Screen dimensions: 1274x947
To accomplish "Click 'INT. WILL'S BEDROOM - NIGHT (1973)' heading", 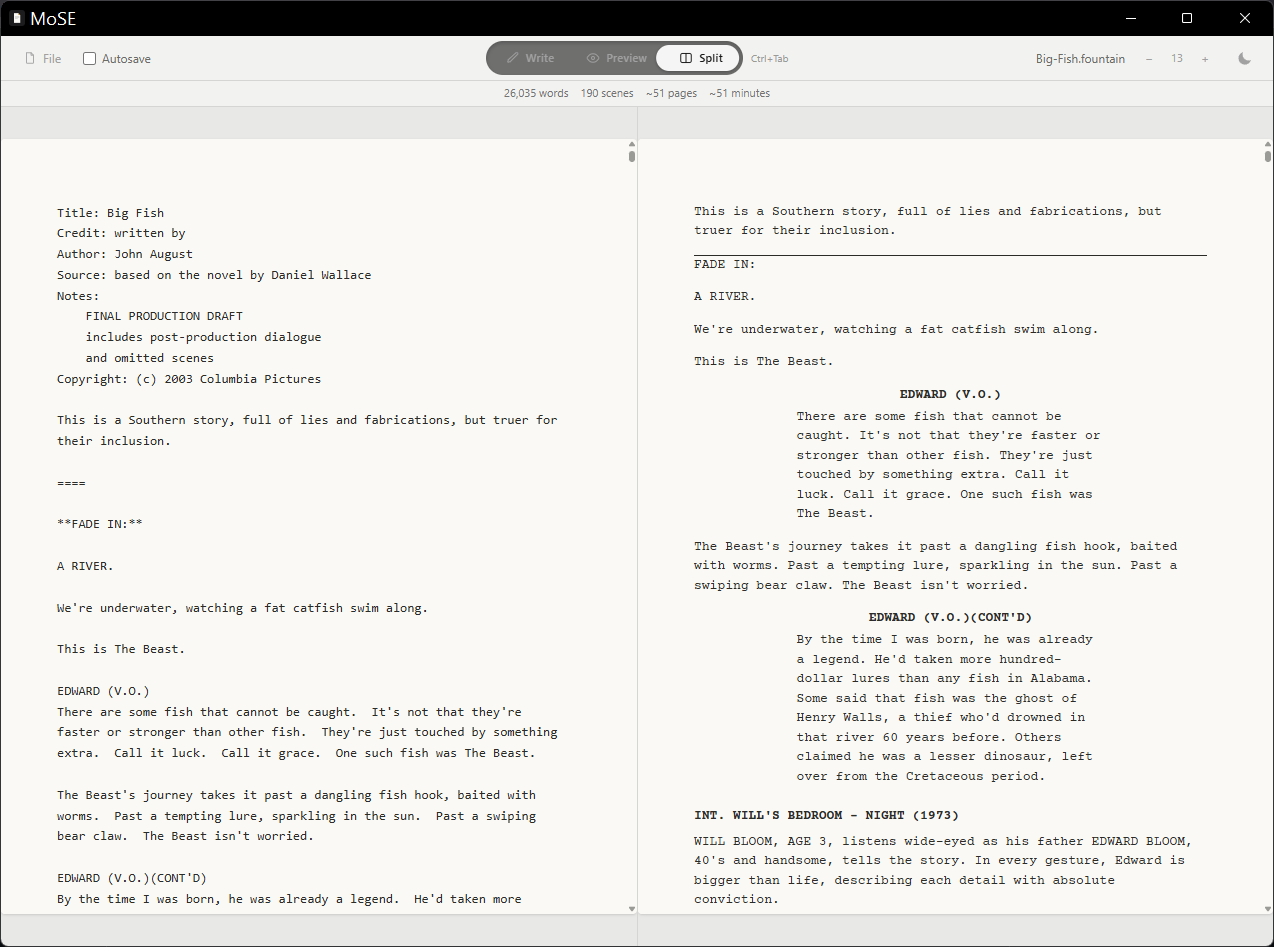I will [826, 815].
